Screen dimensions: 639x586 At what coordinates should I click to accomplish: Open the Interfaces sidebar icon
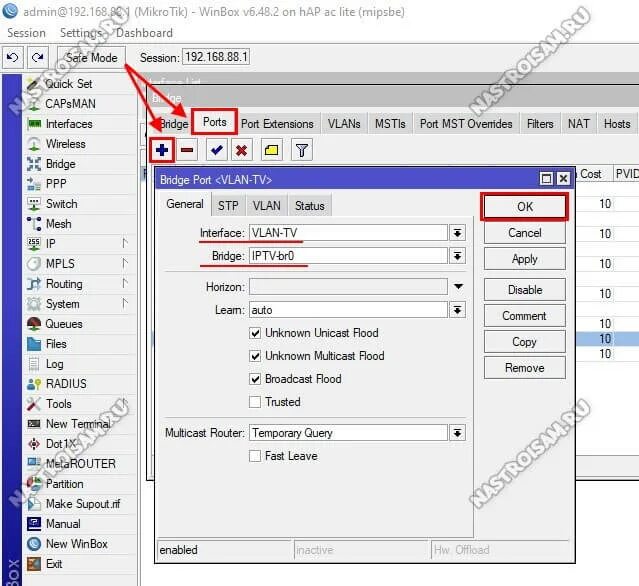click(x=34, y=123)
